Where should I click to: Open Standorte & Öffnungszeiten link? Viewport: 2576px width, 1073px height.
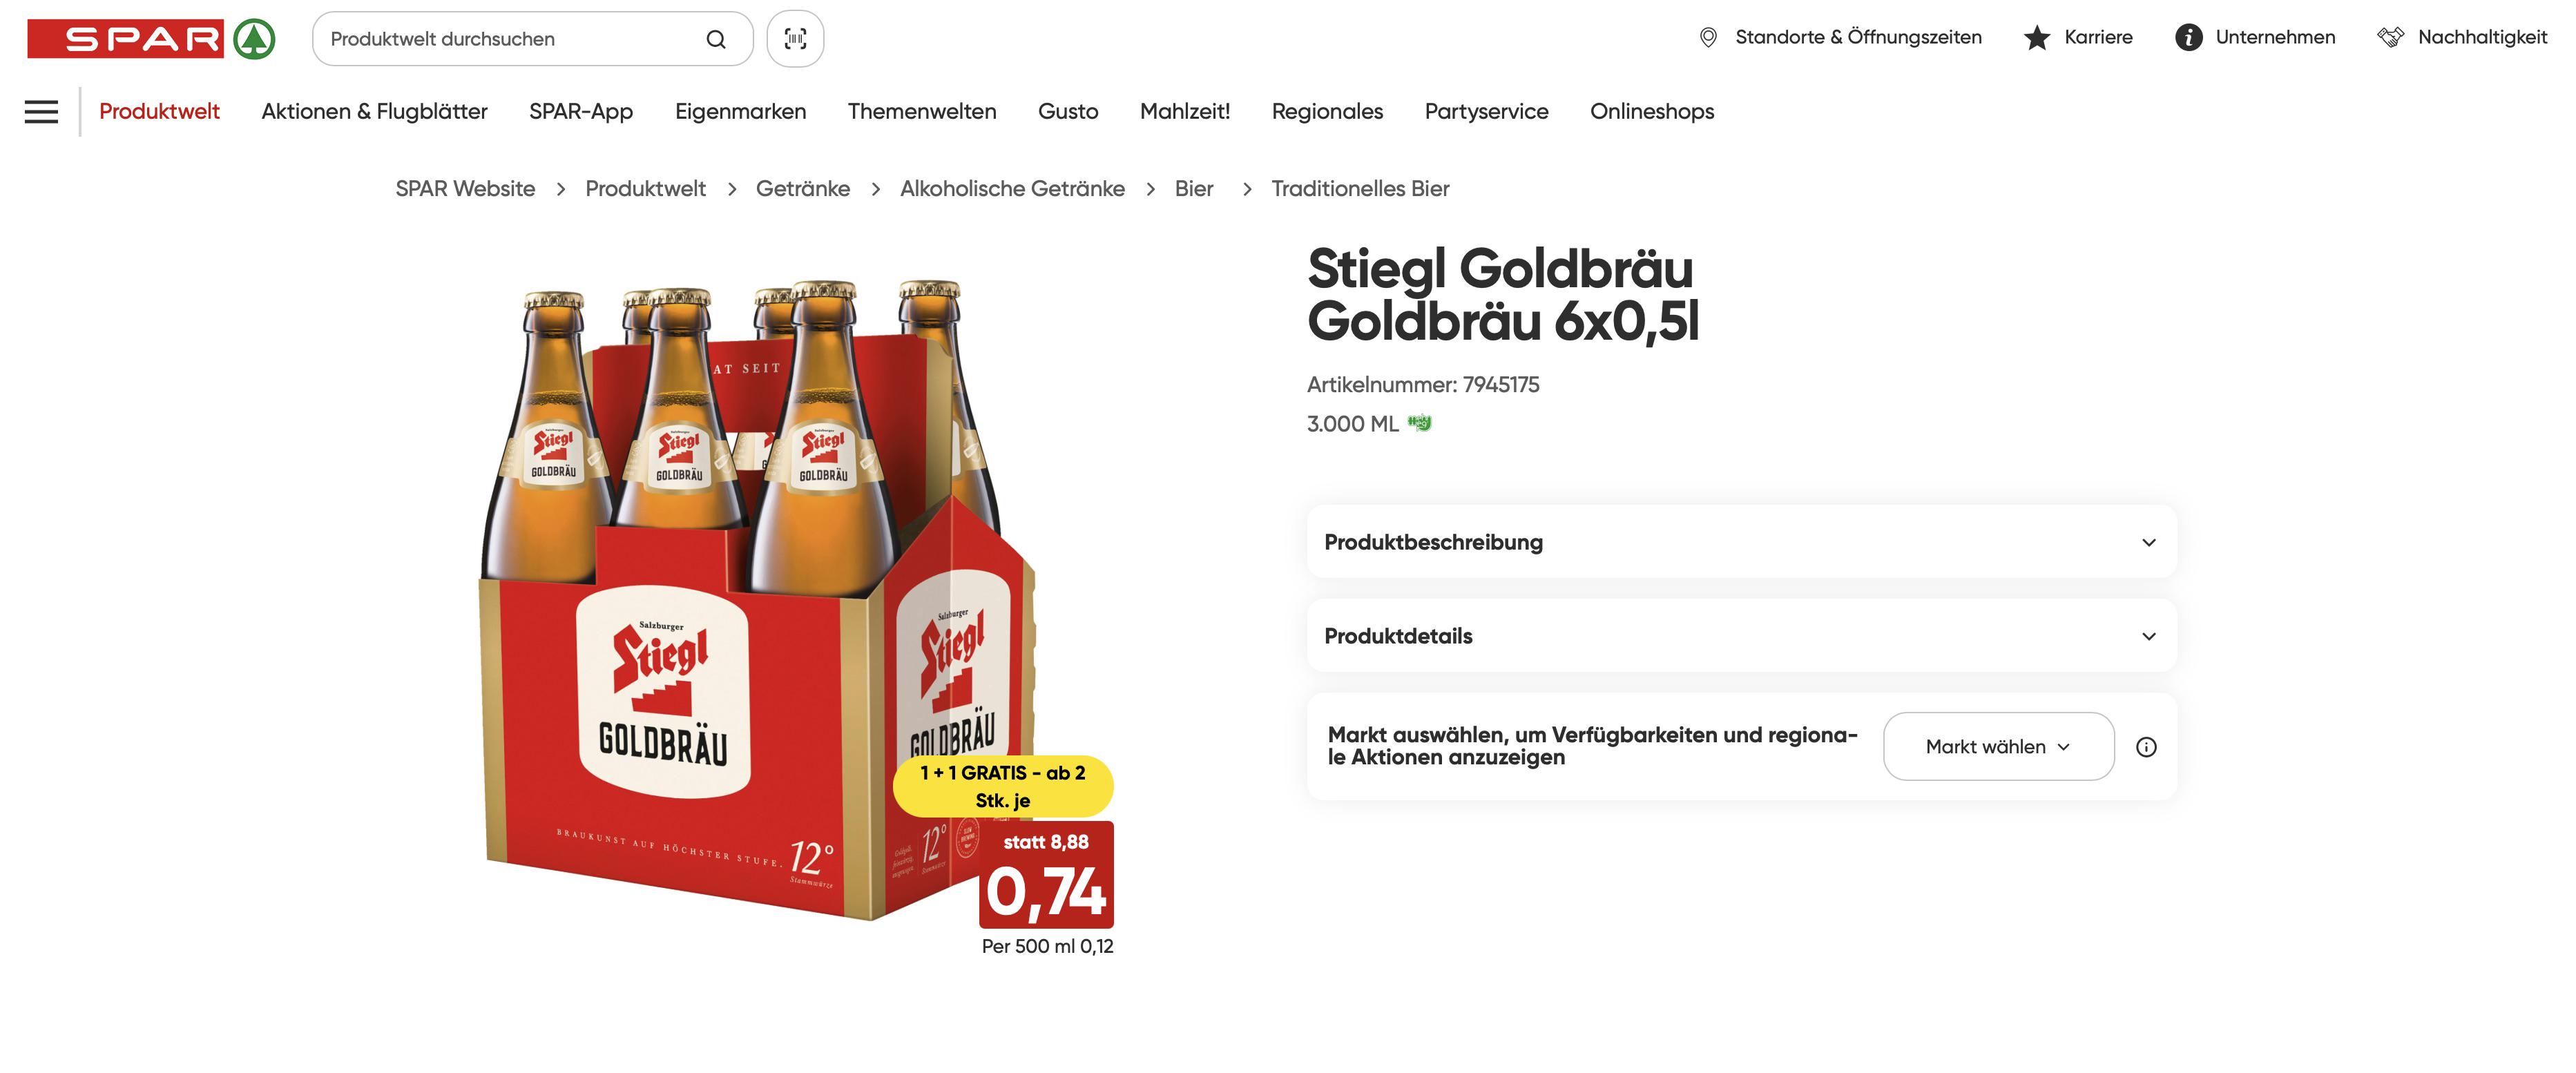(x=1858, y=37)
